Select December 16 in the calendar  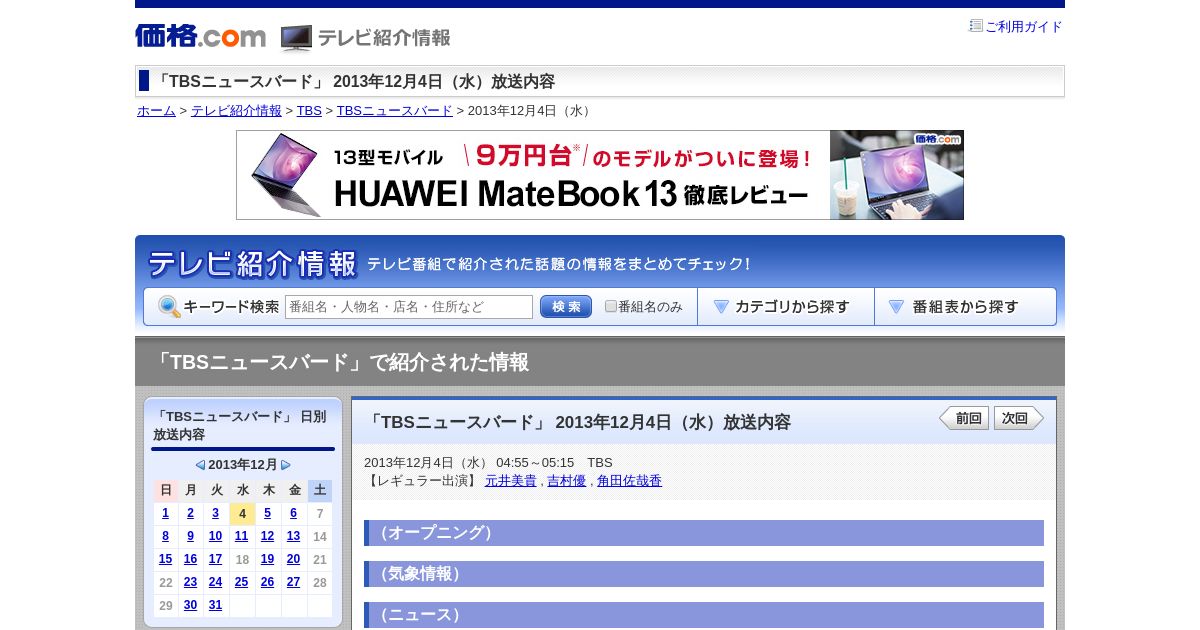click(190, 559)
